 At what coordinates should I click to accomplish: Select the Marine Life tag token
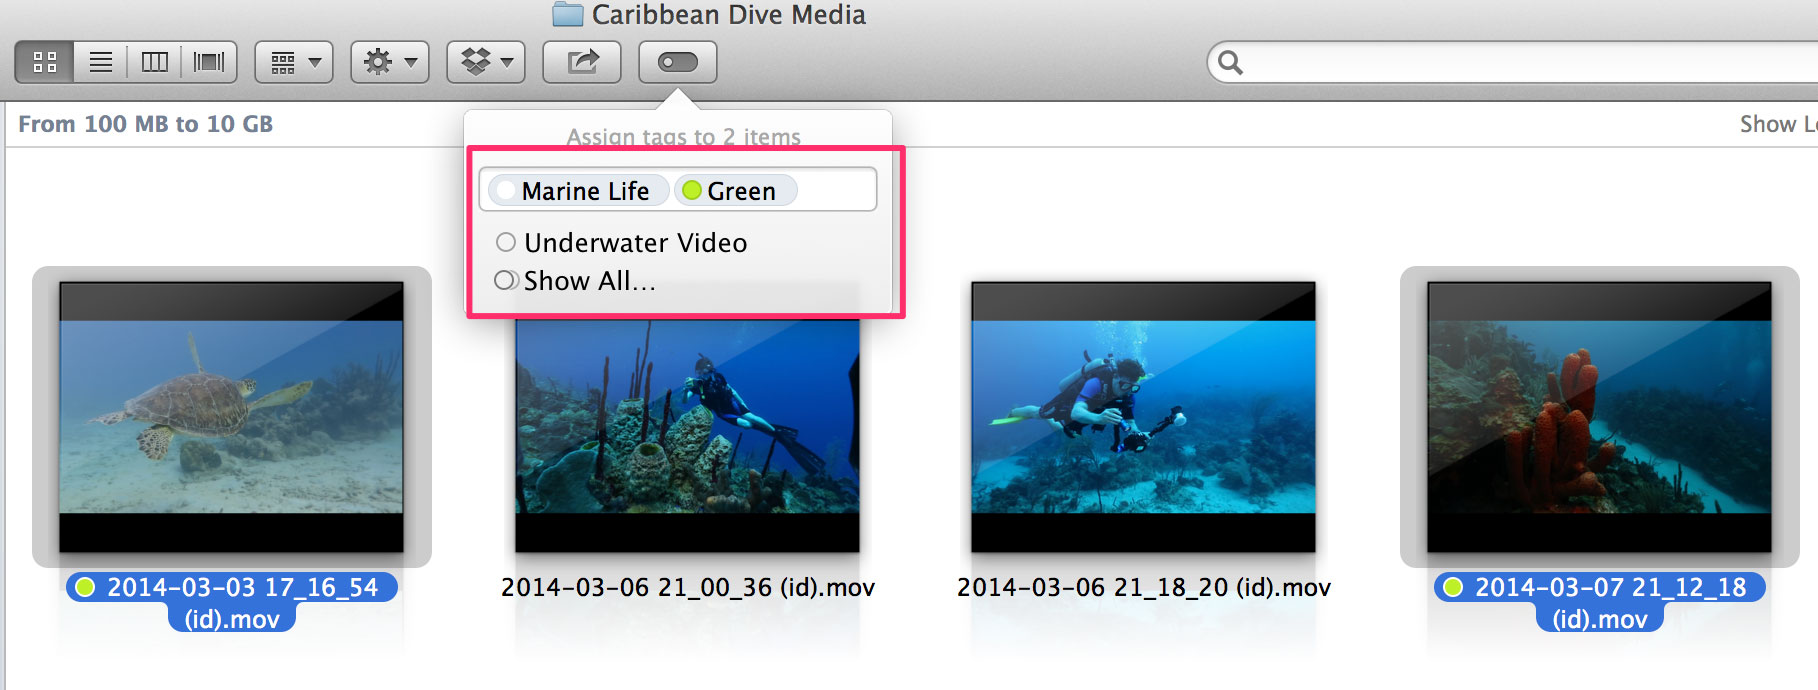579,190
